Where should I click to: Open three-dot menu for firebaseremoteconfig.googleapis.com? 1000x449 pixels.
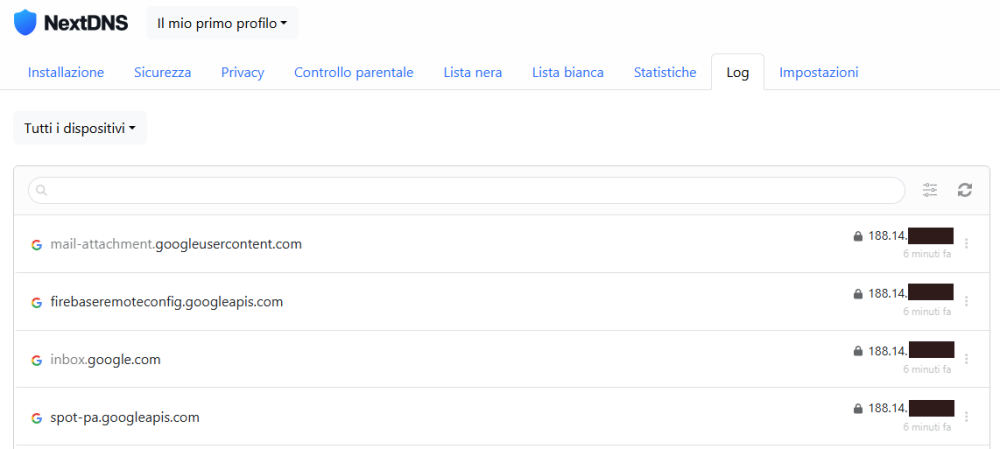tap(967, 301)
